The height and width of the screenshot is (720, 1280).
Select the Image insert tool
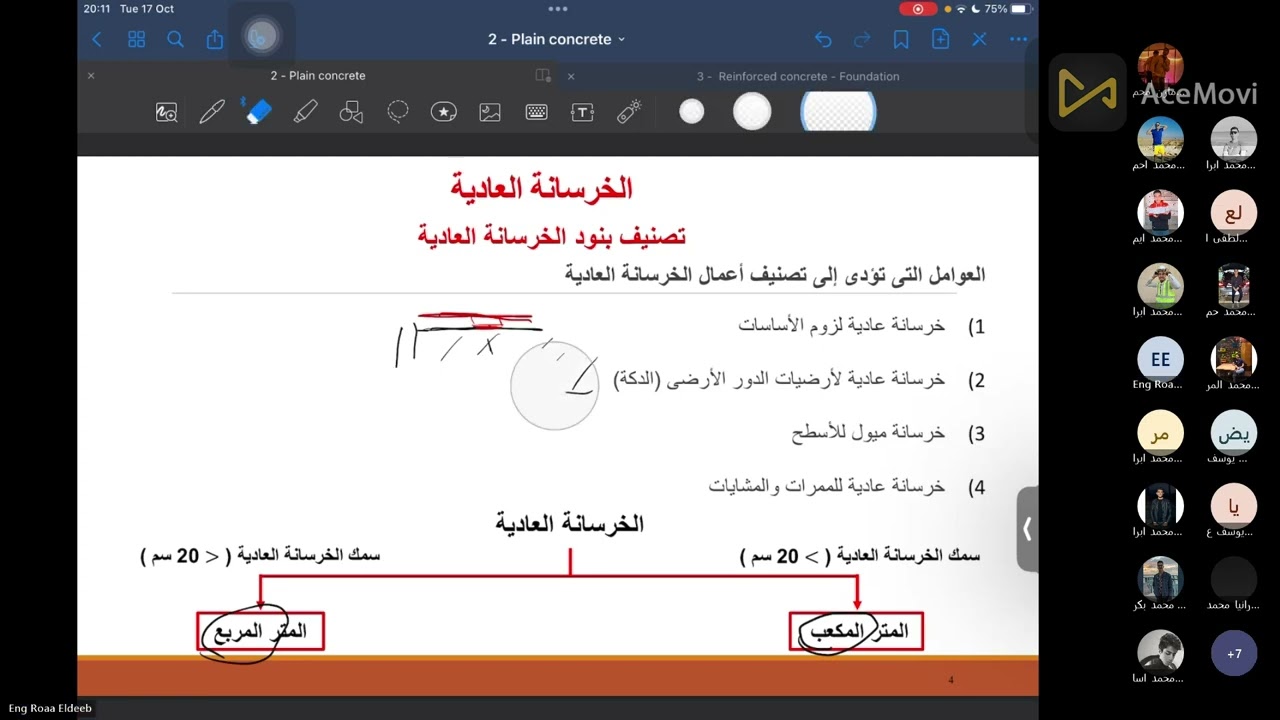[490, 113]
